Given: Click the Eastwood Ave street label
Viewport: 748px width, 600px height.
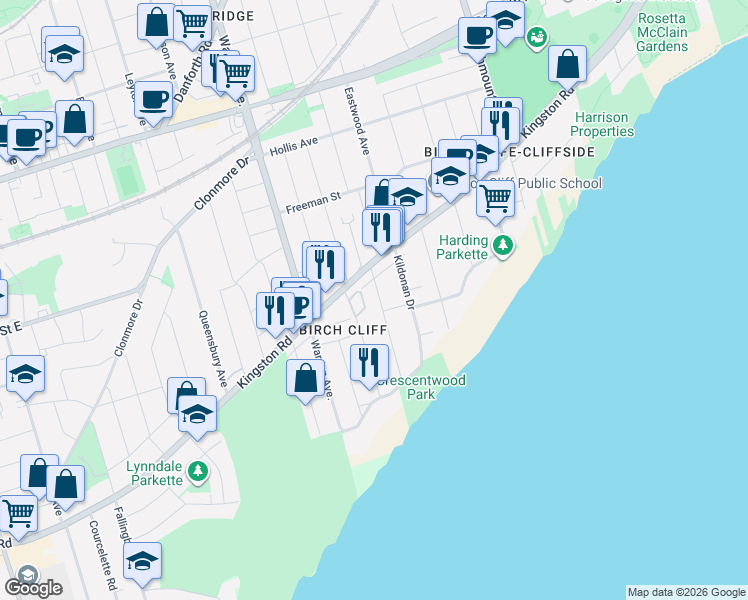Looking at the screenshot, I should tap(357, 121).
